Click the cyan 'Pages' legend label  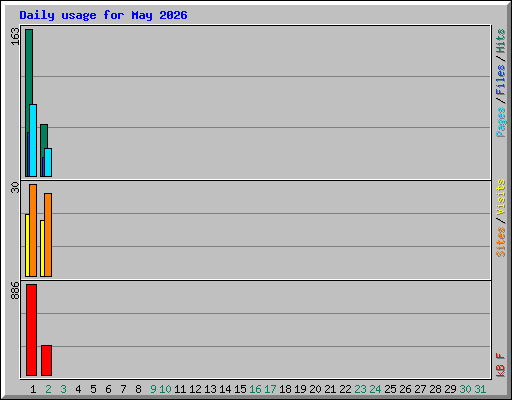[x=500, y=122]
